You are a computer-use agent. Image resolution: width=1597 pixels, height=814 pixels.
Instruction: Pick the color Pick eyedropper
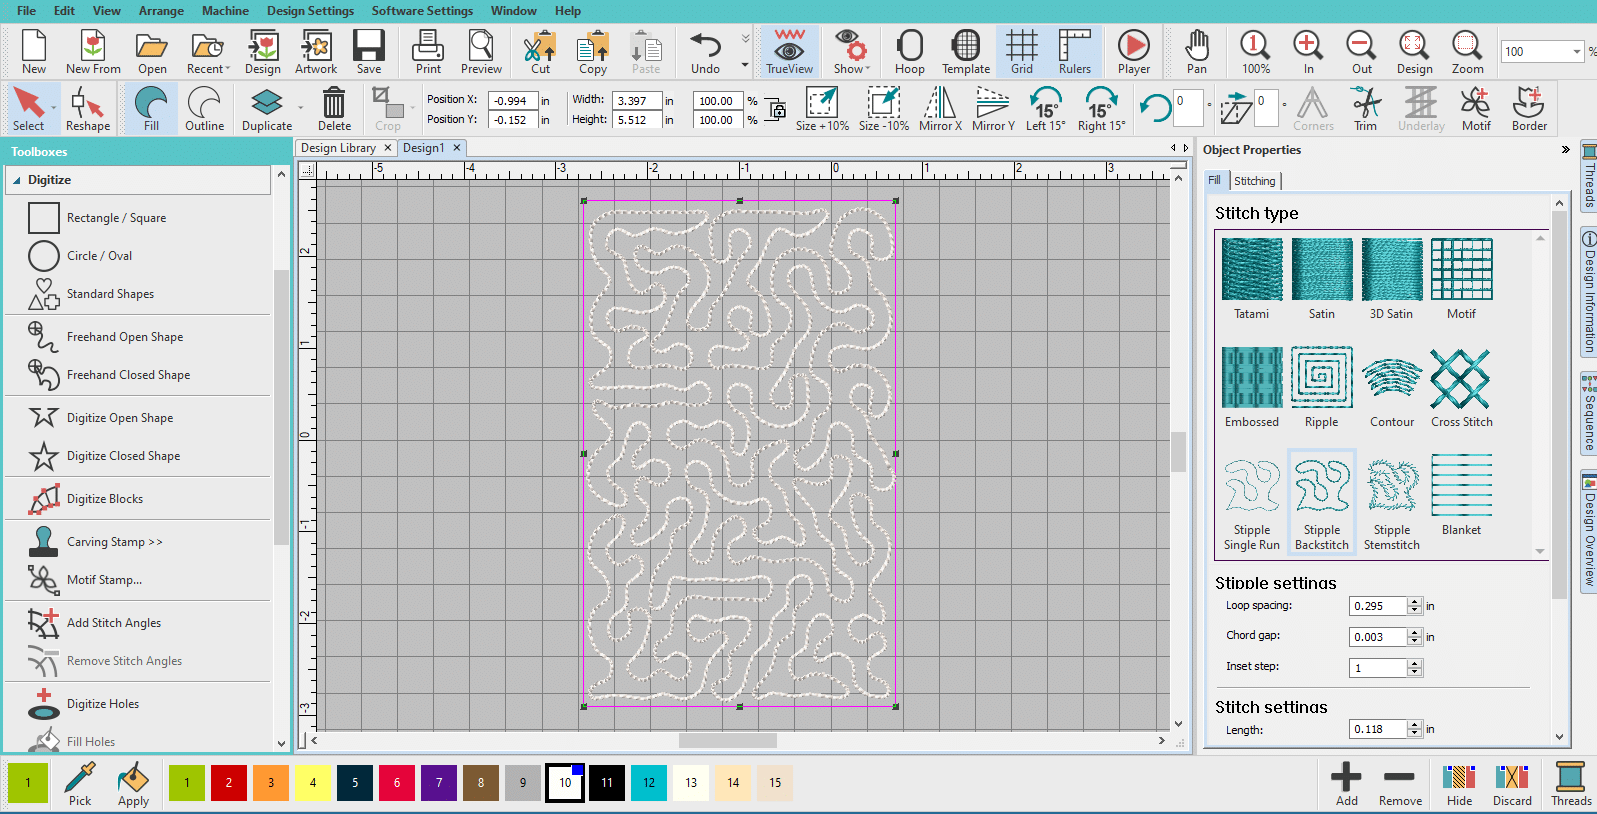coord(80,784)
